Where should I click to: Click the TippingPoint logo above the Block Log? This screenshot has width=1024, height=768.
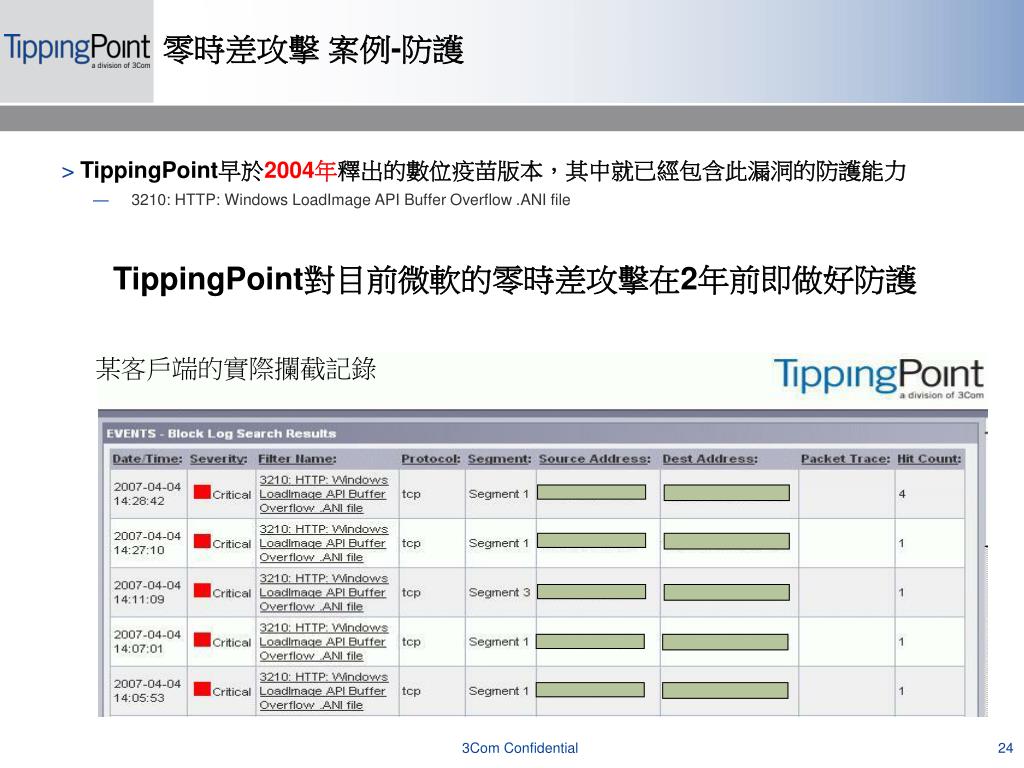click(878, 377)
